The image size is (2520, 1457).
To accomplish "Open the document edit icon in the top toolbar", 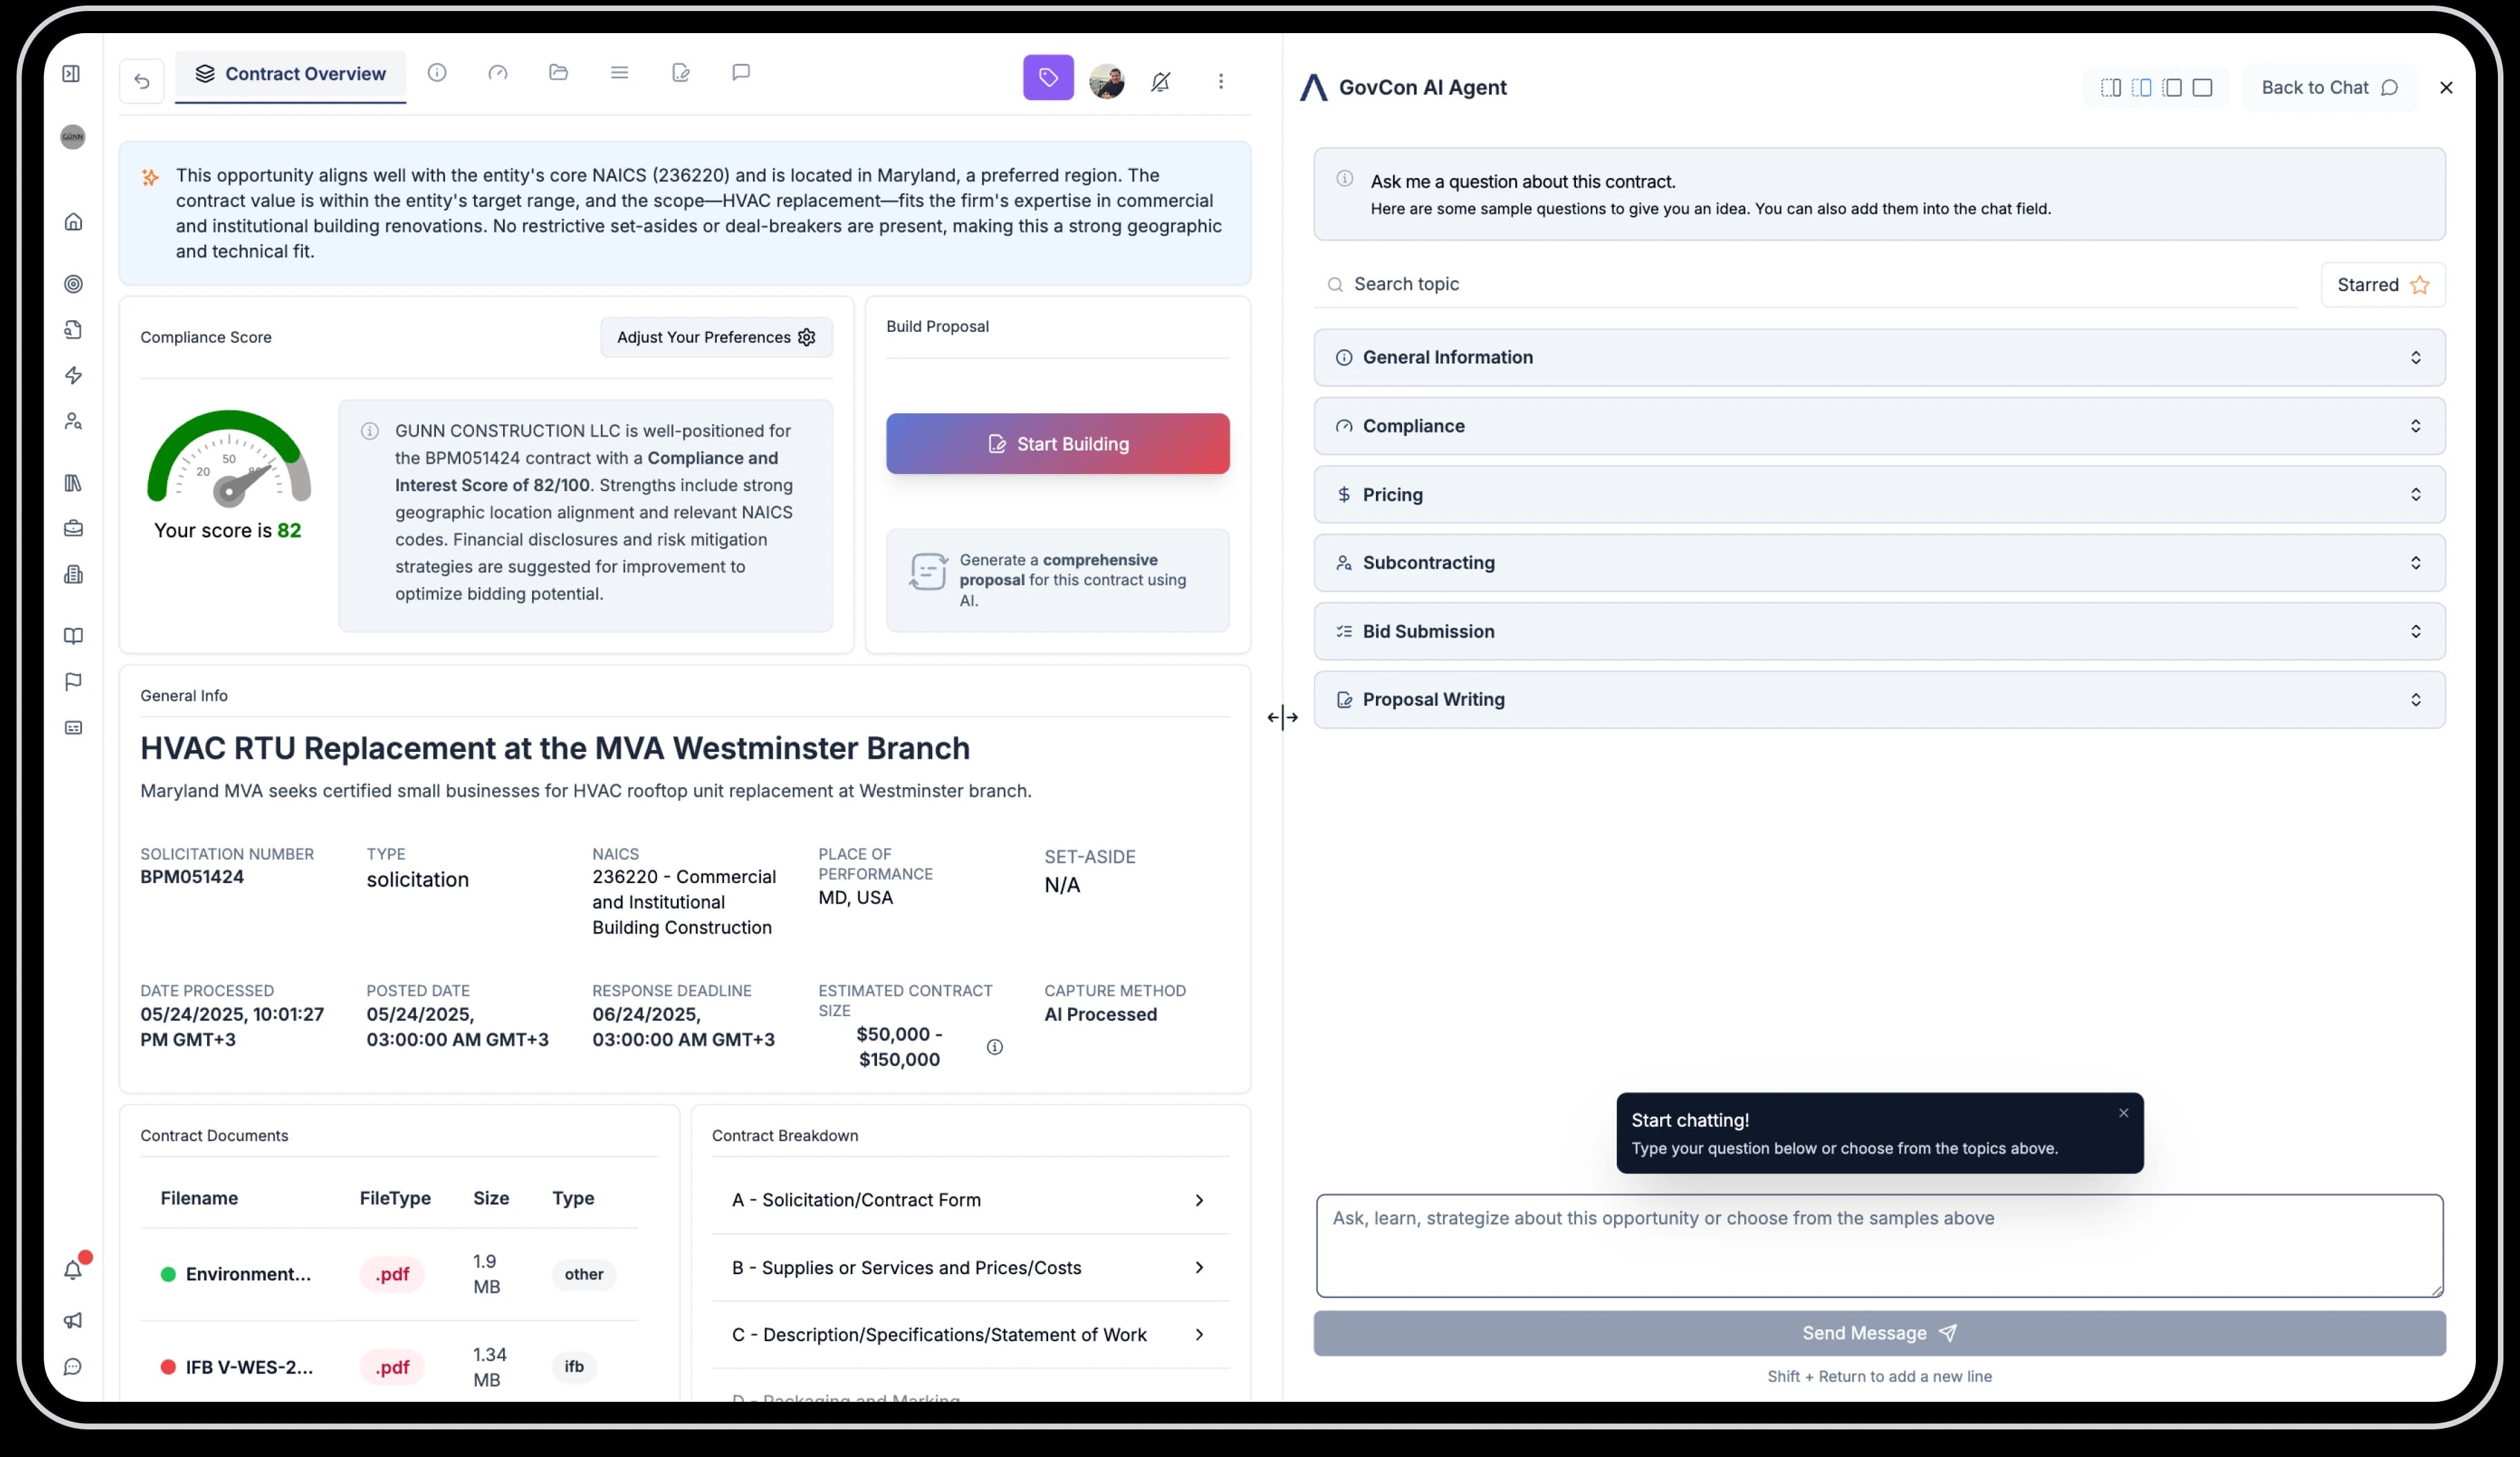I will [681, 72].
